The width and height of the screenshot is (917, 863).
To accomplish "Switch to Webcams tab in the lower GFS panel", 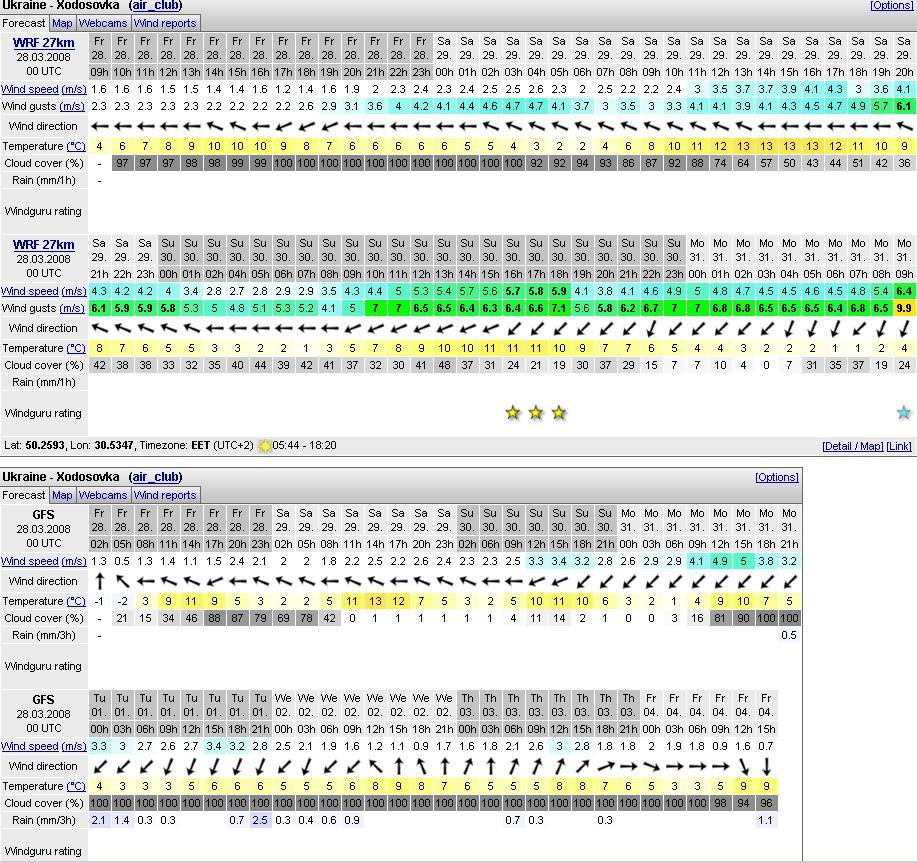I will coord(103,495).
